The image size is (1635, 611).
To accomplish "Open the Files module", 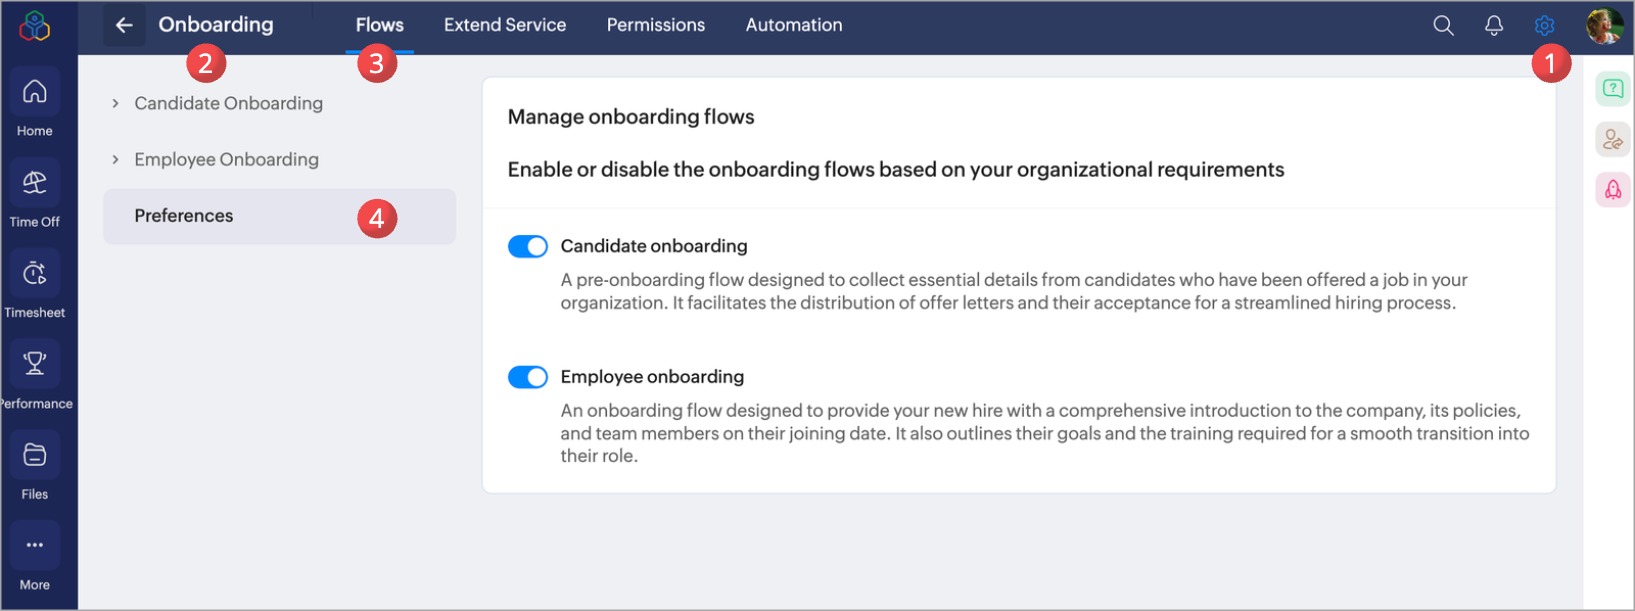I will coord(35,455).
